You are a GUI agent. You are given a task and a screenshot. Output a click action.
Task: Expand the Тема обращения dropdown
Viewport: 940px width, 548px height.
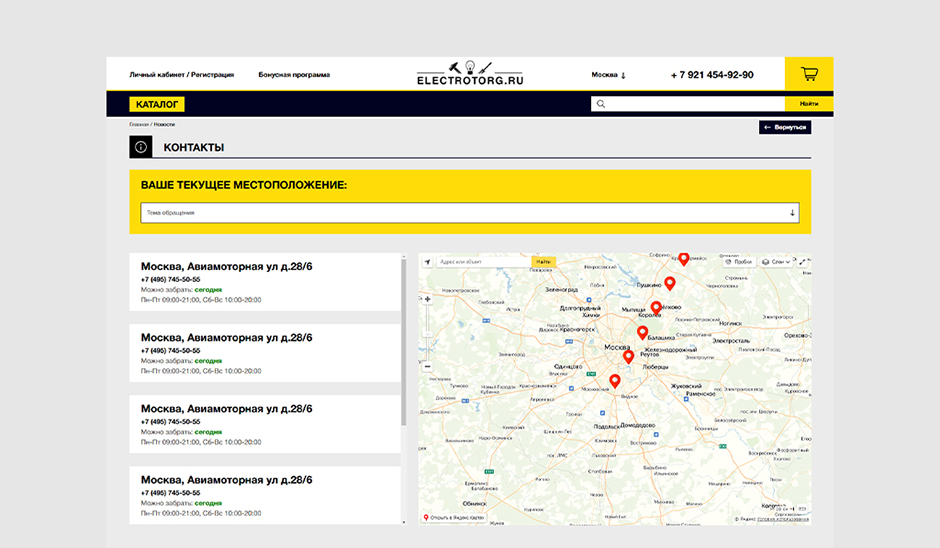[470, 213]
